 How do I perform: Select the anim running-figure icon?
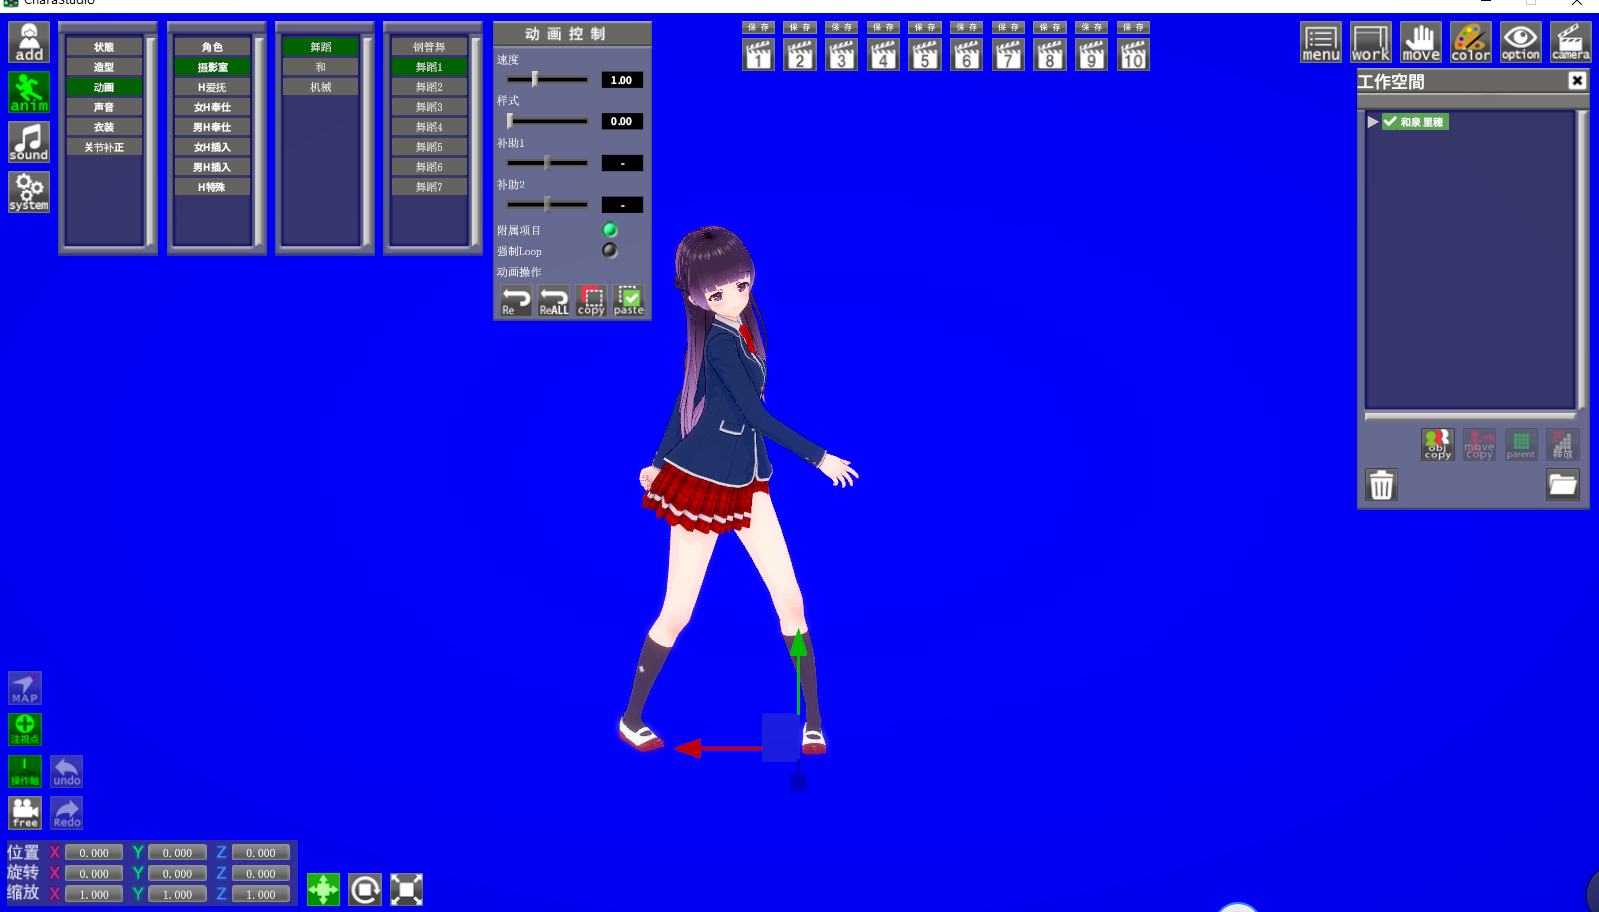click(29, 92)
